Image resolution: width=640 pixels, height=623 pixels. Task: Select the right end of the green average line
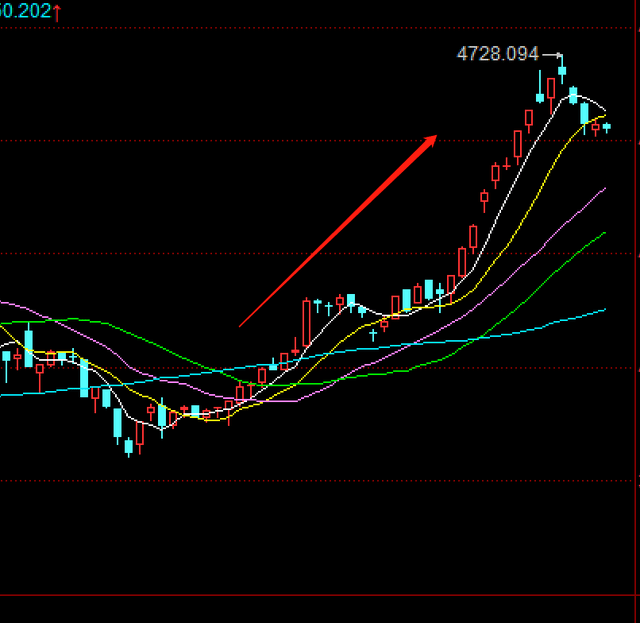604,233
